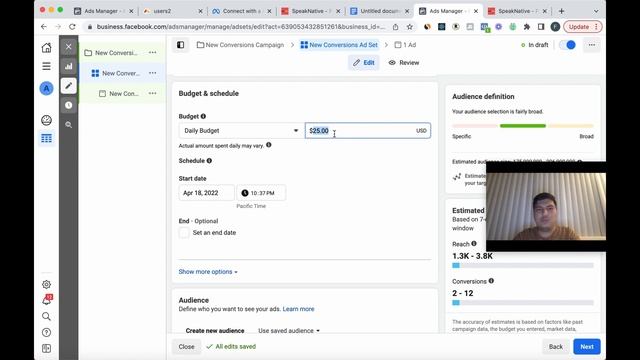Click the Apr 18, 2022 start date field
This screenshot has height=360, width=640.
[x=207, y=193]
